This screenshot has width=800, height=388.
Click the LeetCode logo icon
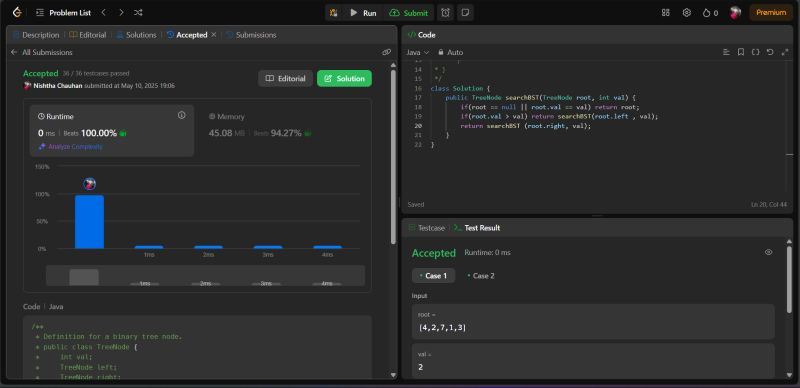(17, 12)
